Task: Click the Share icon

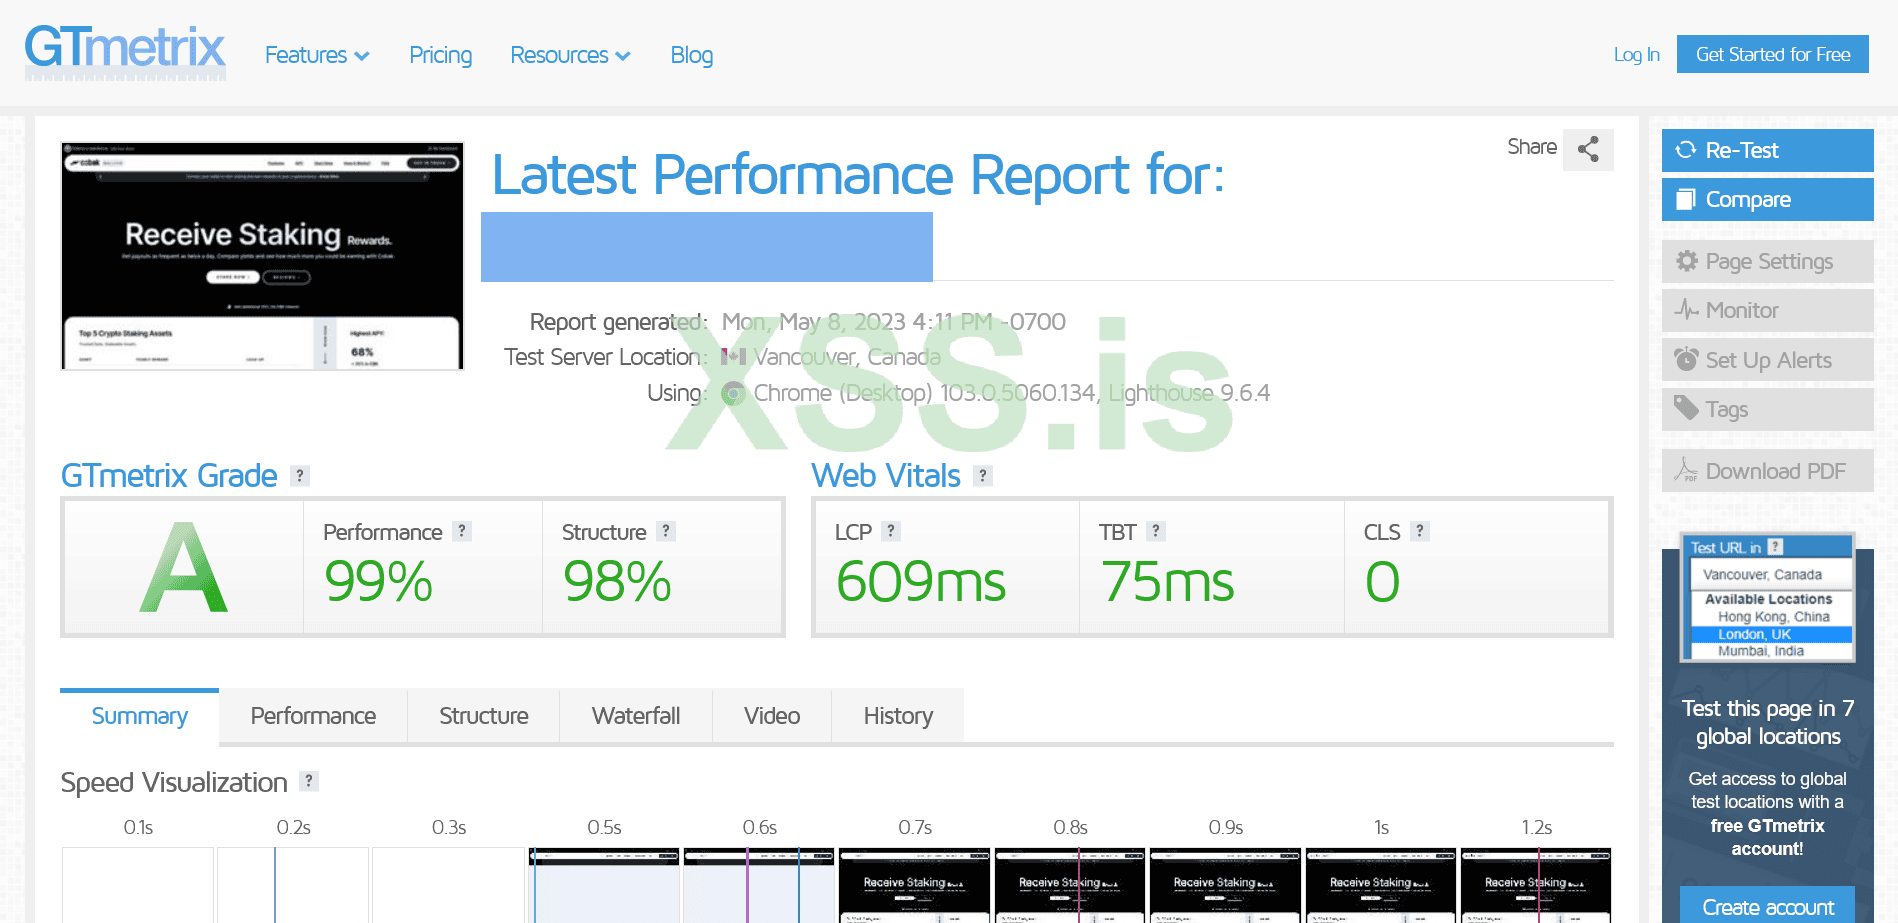Action: tap(1588, 149)
